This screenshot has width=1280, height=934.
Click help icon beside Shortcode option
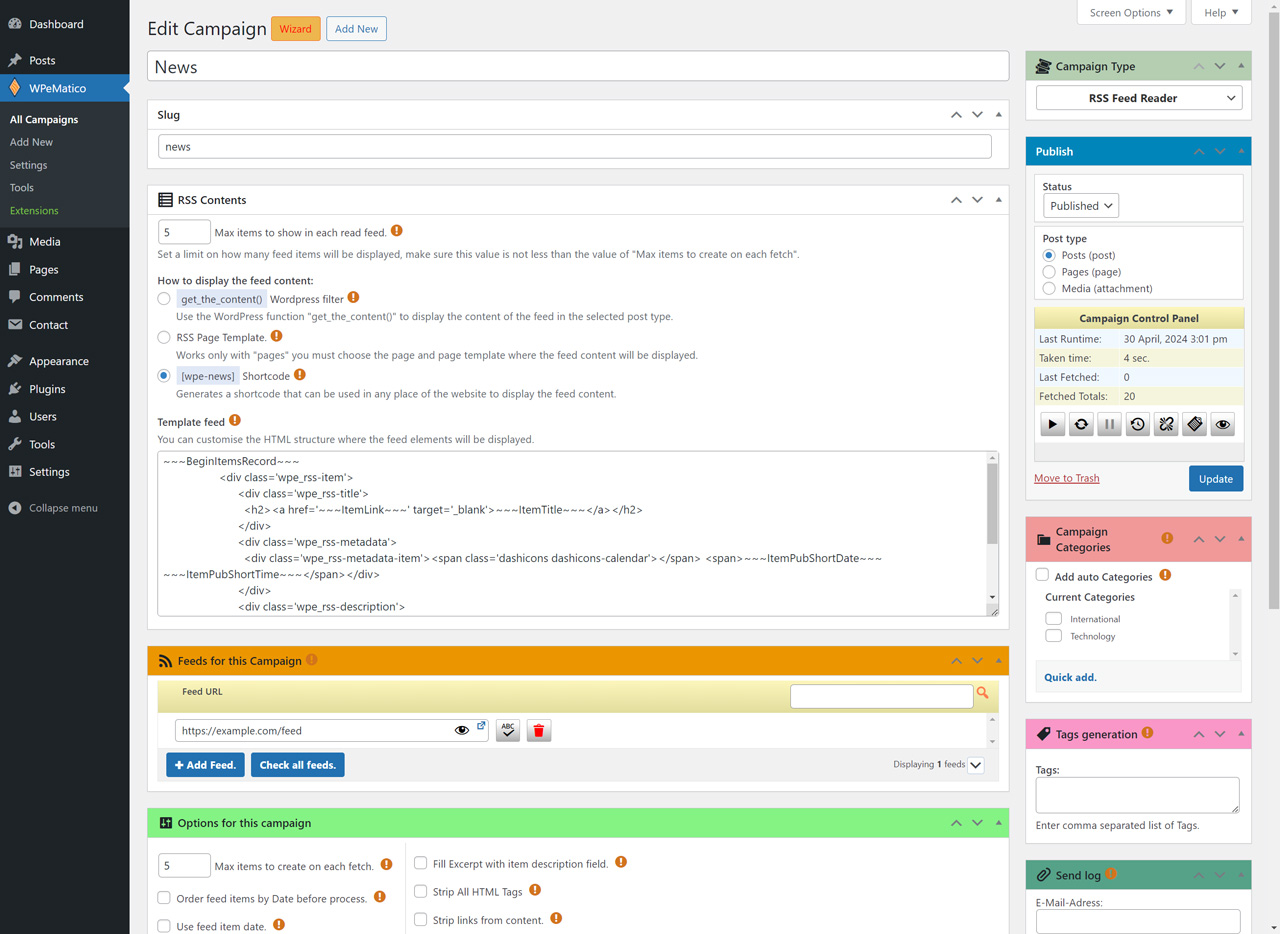300,375
